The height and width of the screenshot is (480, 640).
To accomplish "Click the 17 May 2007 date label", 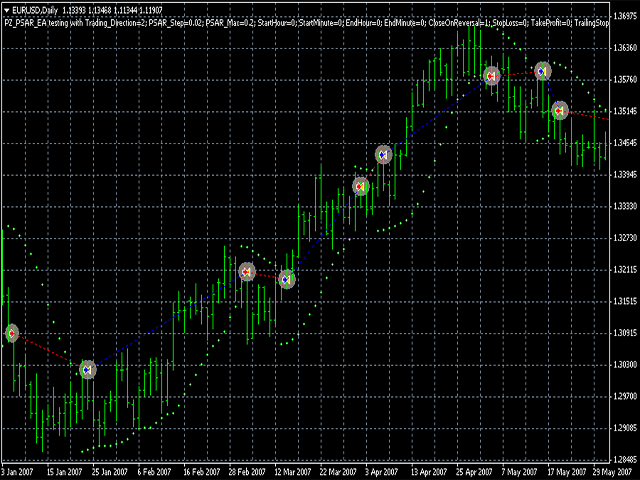I will 566,473.
